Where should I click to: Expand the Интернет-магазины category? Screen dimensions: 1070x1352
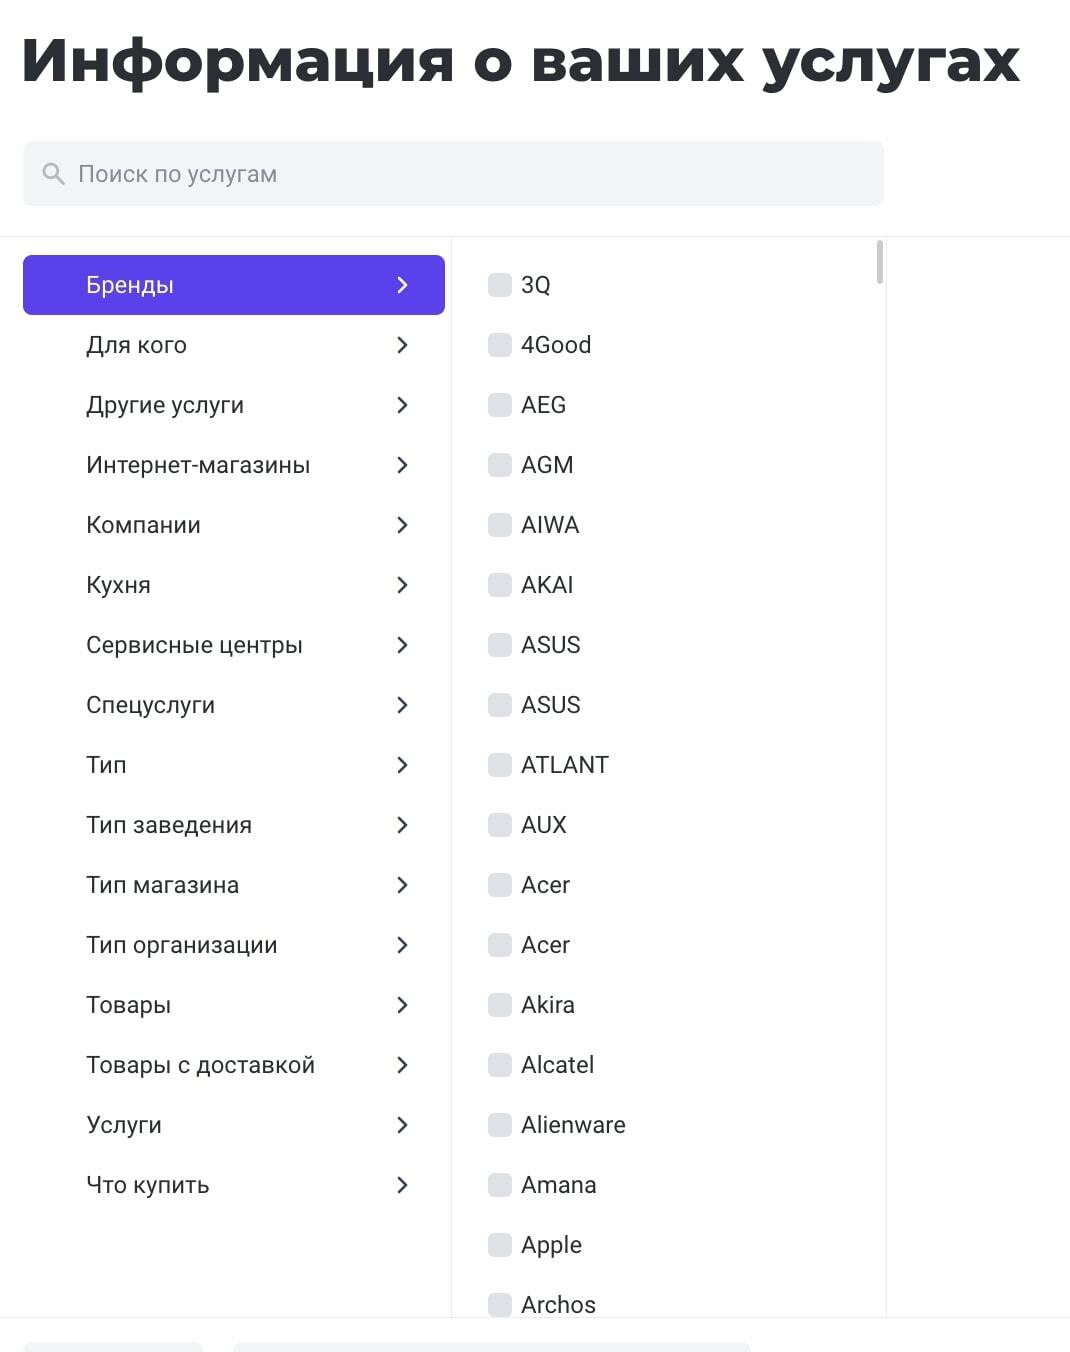234,465
